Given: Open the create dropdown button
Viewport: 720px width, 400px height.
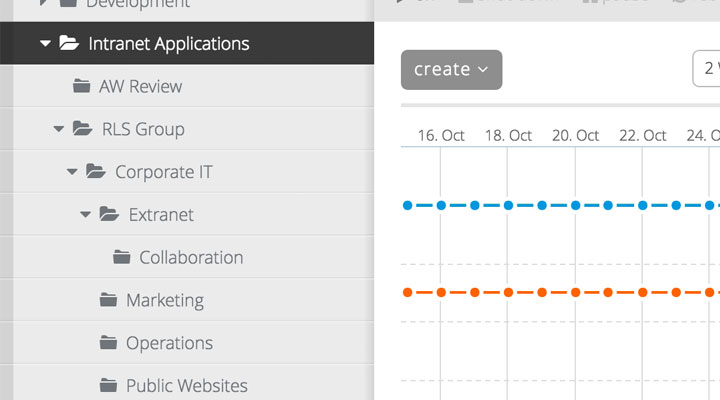Looking at the screenshot, I should [x=451, y=70].
